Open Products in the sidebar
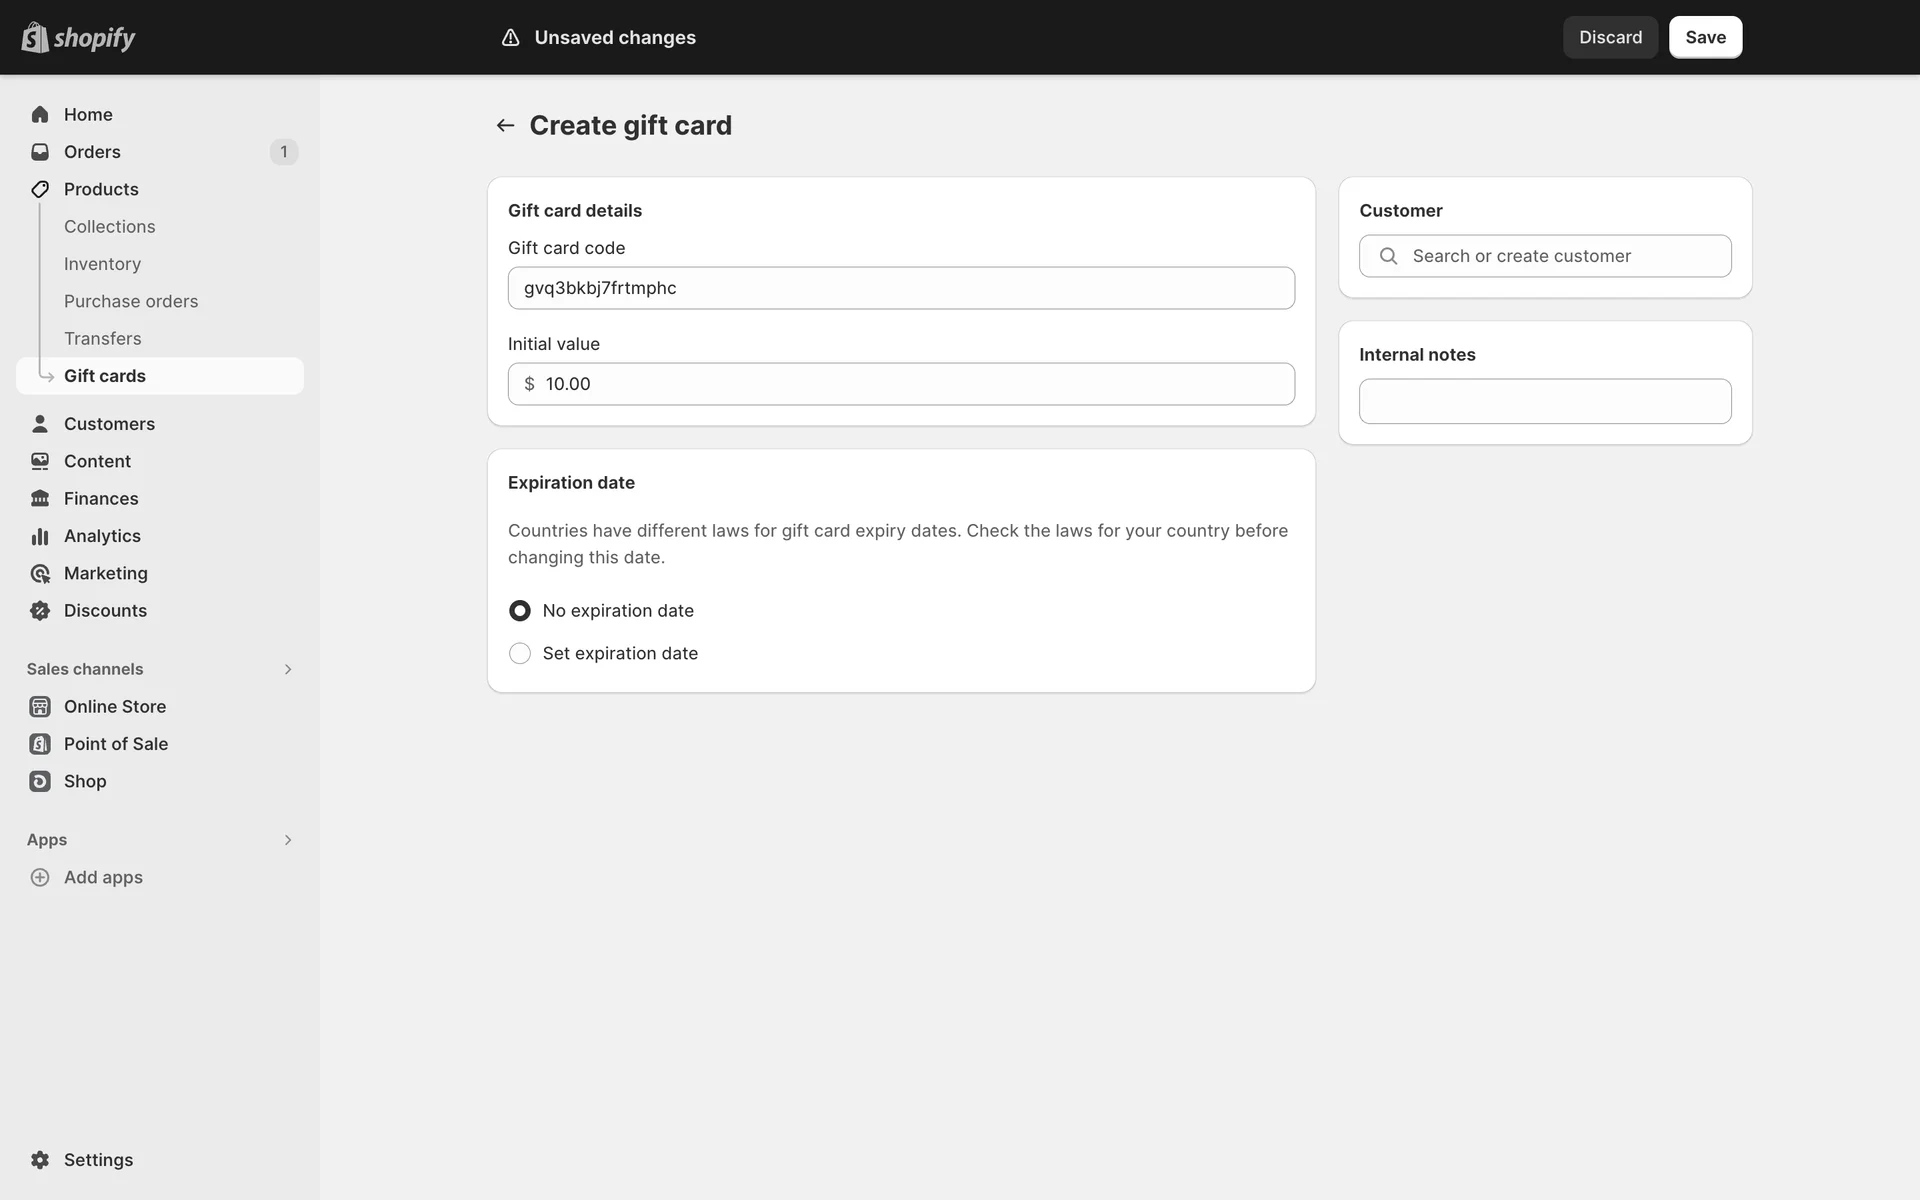 [x=101, y=189]
